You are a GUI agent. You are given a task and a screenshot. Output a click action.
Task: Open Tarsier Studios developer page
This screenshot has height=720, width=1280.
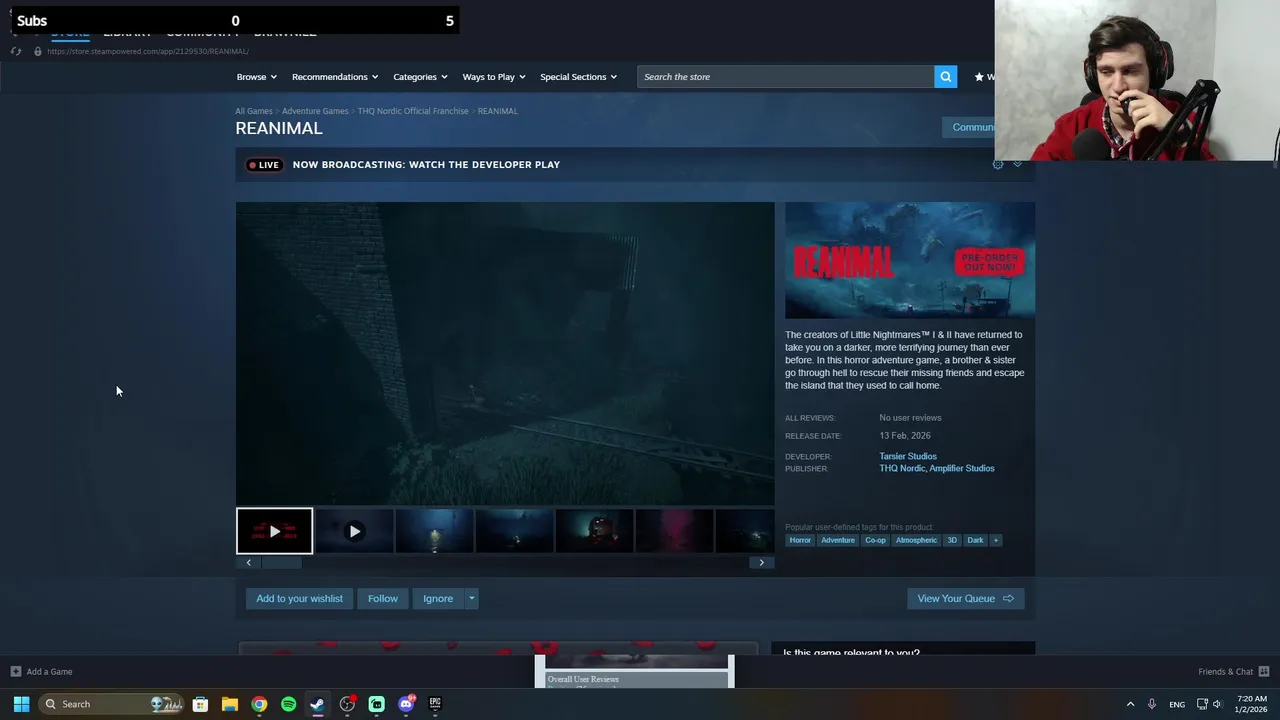[x=908, y=456]
